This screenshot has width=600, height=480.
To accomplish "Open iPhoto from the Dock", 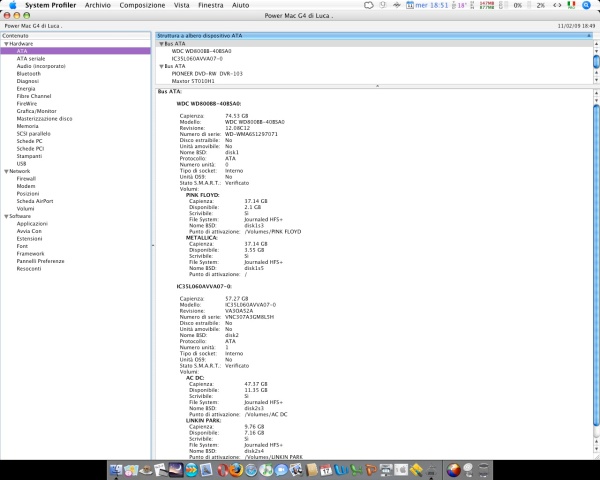I will (296, 470).
